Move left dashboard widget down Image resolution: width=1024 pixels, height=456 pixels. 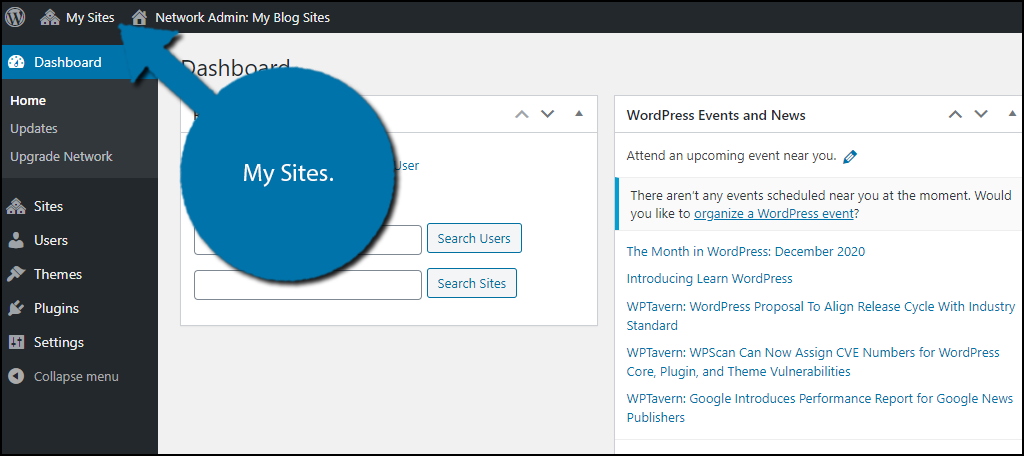[547, 114]
